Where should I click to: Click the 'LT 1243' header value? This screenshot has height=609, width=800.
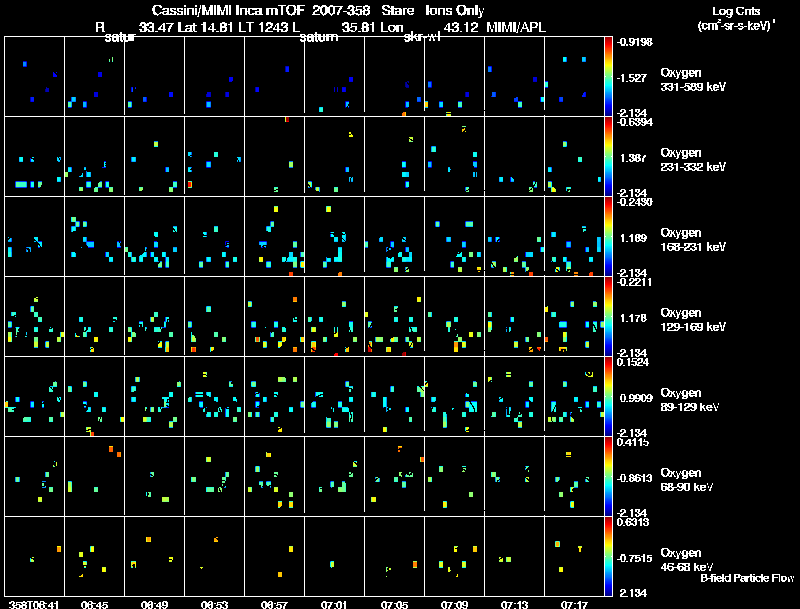point(263,28)
